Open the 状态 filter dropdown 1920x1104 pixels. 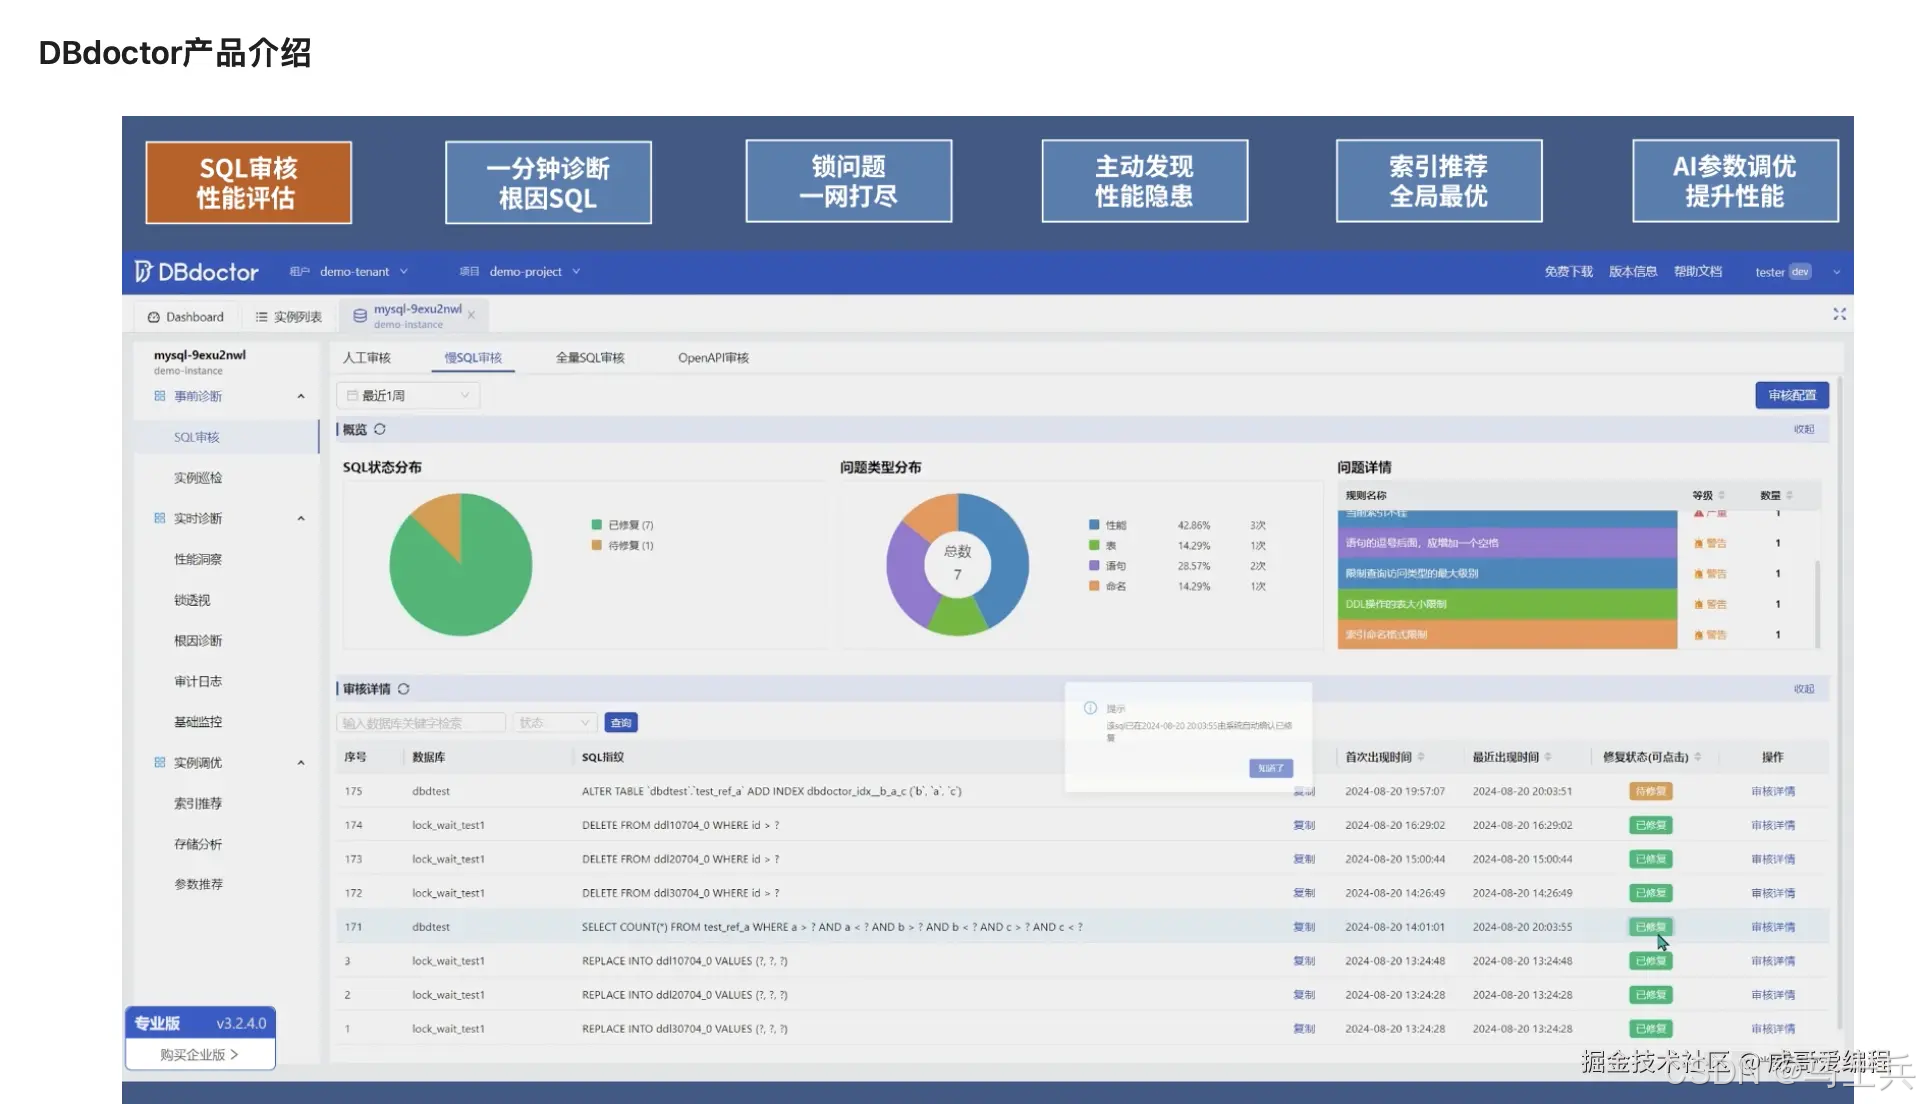click(x=554, y=723)
